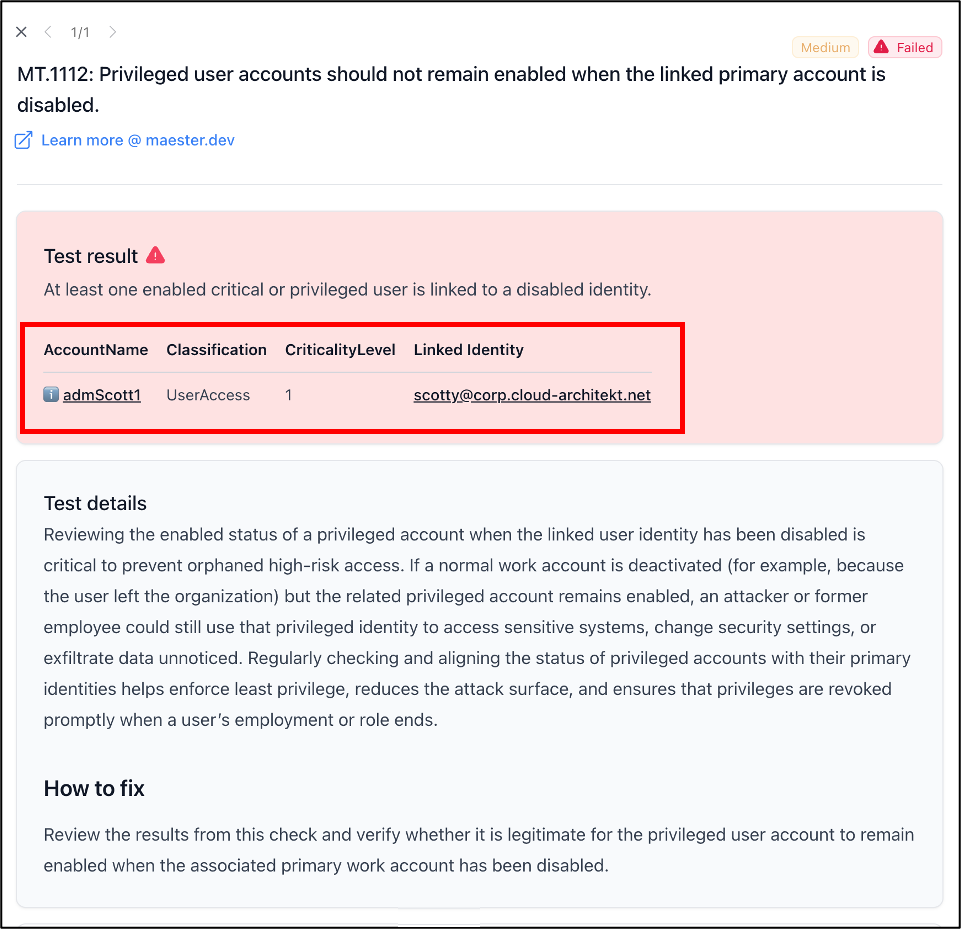962x930 pixels.
Task: Close the test detail panel
Action: [21, 32]
